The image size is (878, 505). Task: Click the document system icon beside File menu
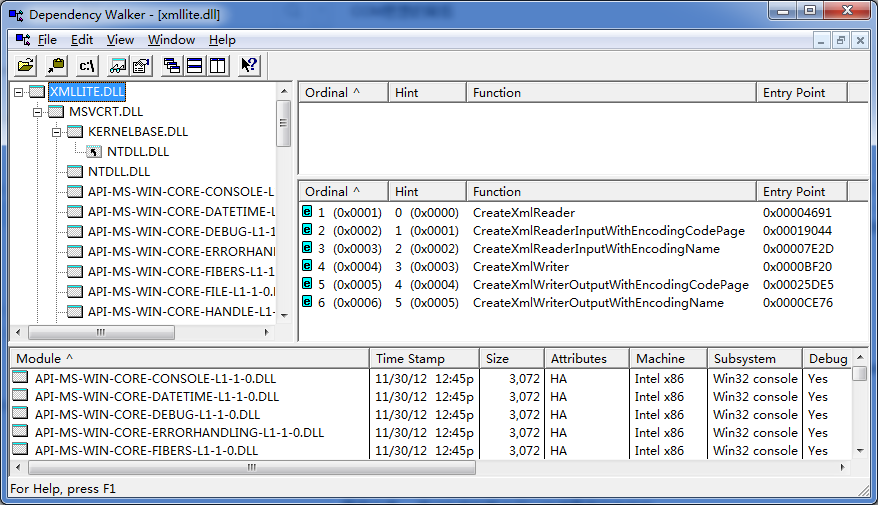pos(23,40)
